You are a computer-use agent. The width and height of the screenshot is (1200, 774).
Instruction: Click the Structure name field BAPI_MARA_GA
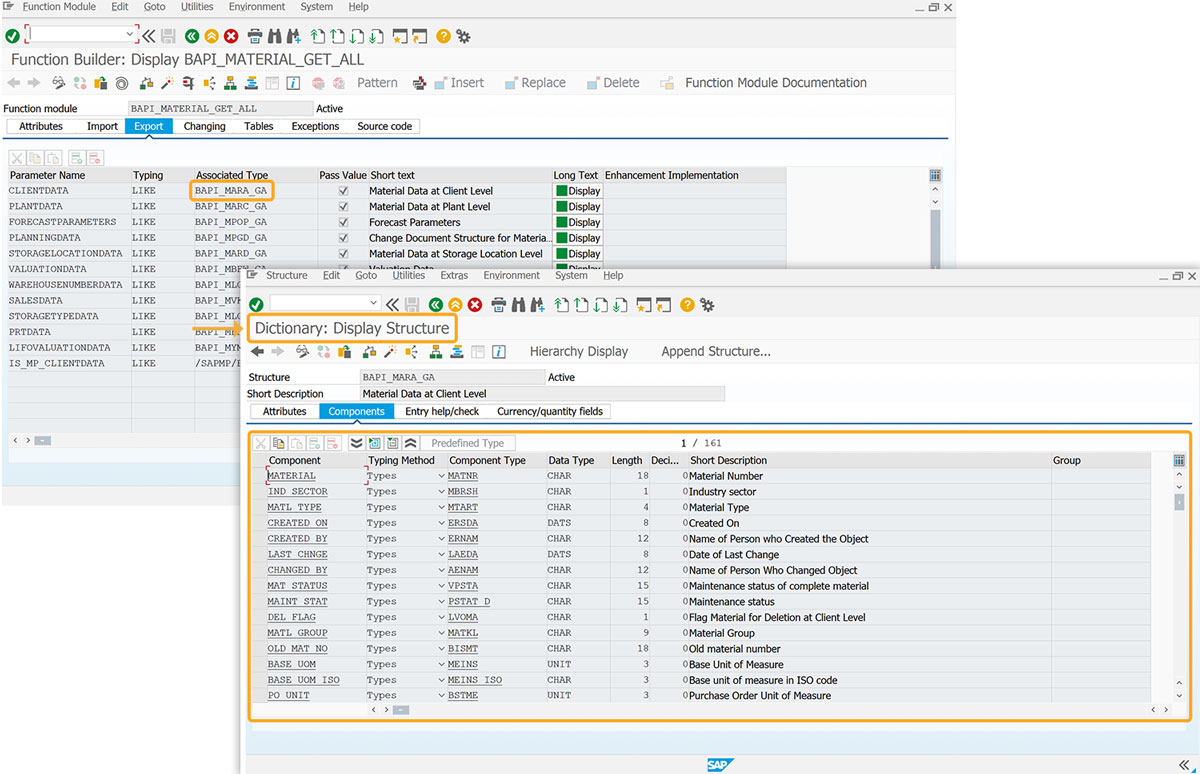click(x=453, y=378)
